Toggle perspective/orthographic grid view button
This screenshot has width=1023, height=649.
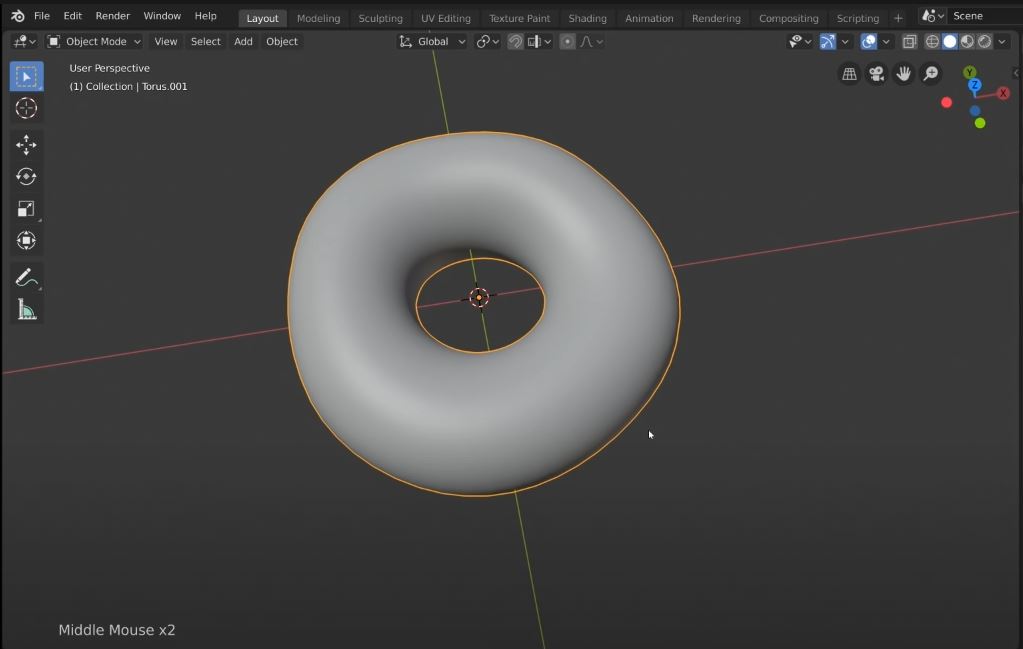[849, 74]
